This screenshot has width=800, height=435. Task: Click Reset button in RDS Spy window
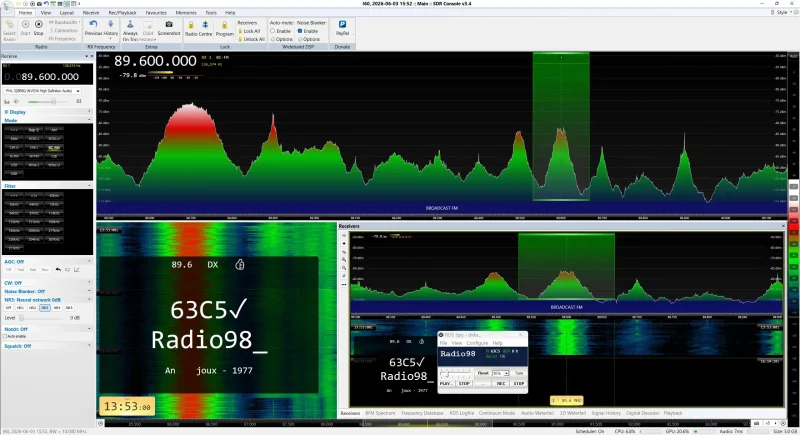pyautogui.click(x=483, y=373)
